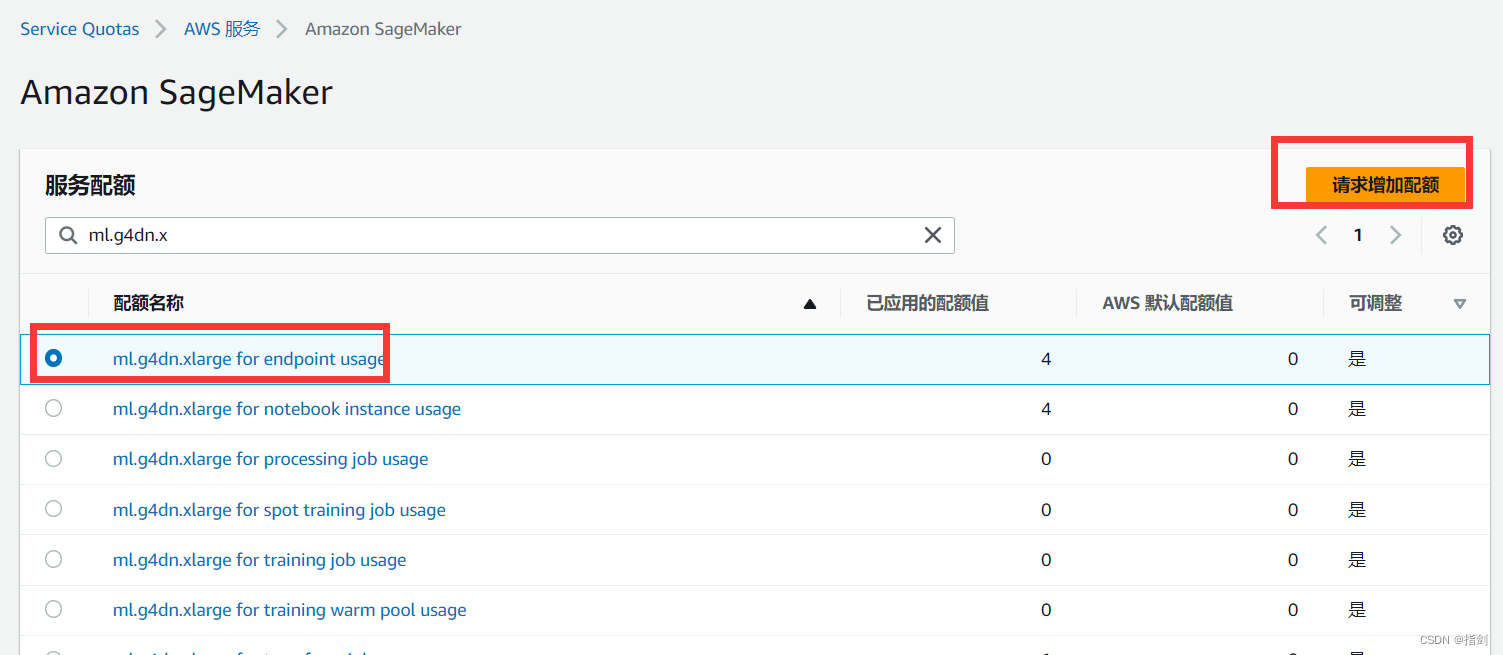Select radio for training warm pool usage
Image resolution: width=1503 pixels, height=655 pixels.
[54, 609]
